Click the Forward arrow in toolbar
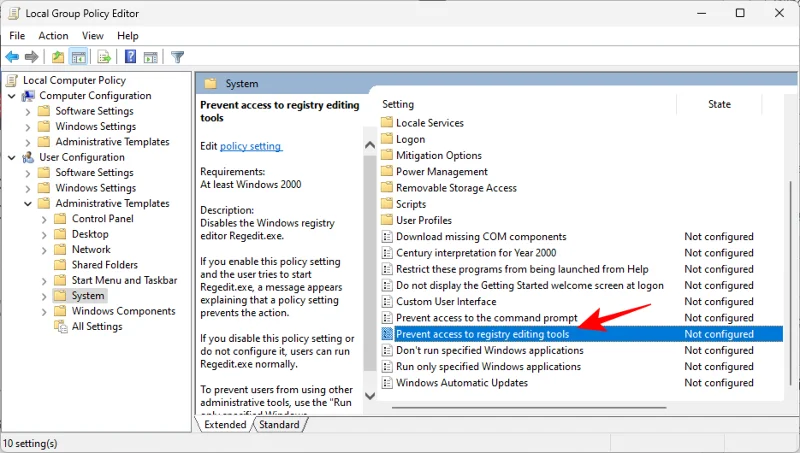 [32, 57]
